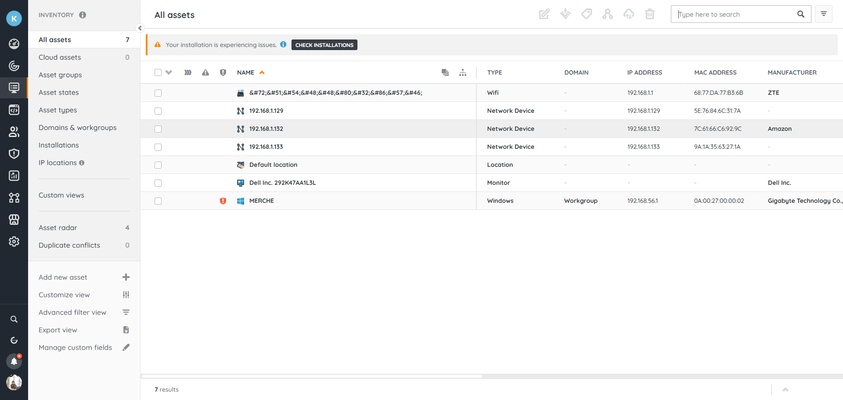Check the box for the MERCHE row
Screen dimensions: 843x400
(158, 201)
